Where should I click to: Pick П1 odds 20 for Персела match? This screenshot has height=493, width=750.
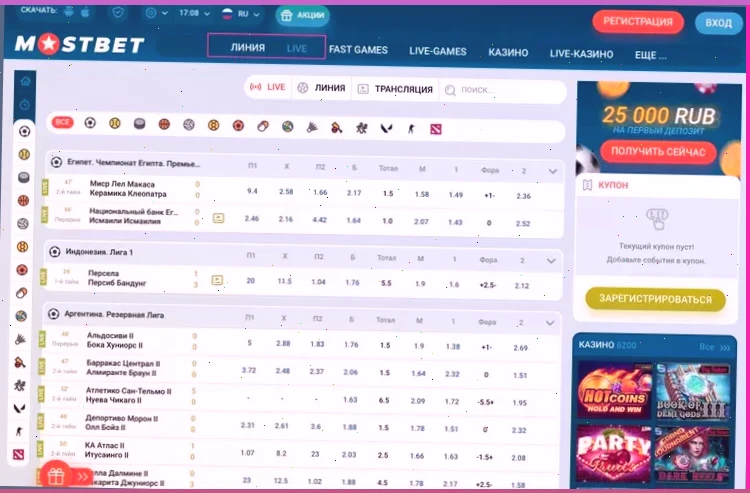coord(250,281)
